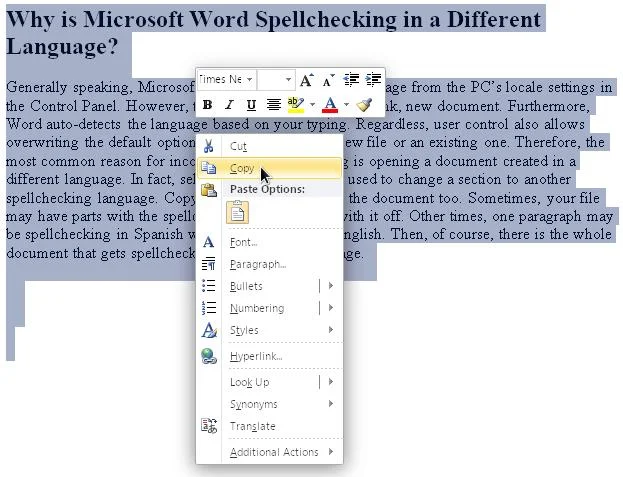
Task: Click the Font letter A icon
Action: 209,242
